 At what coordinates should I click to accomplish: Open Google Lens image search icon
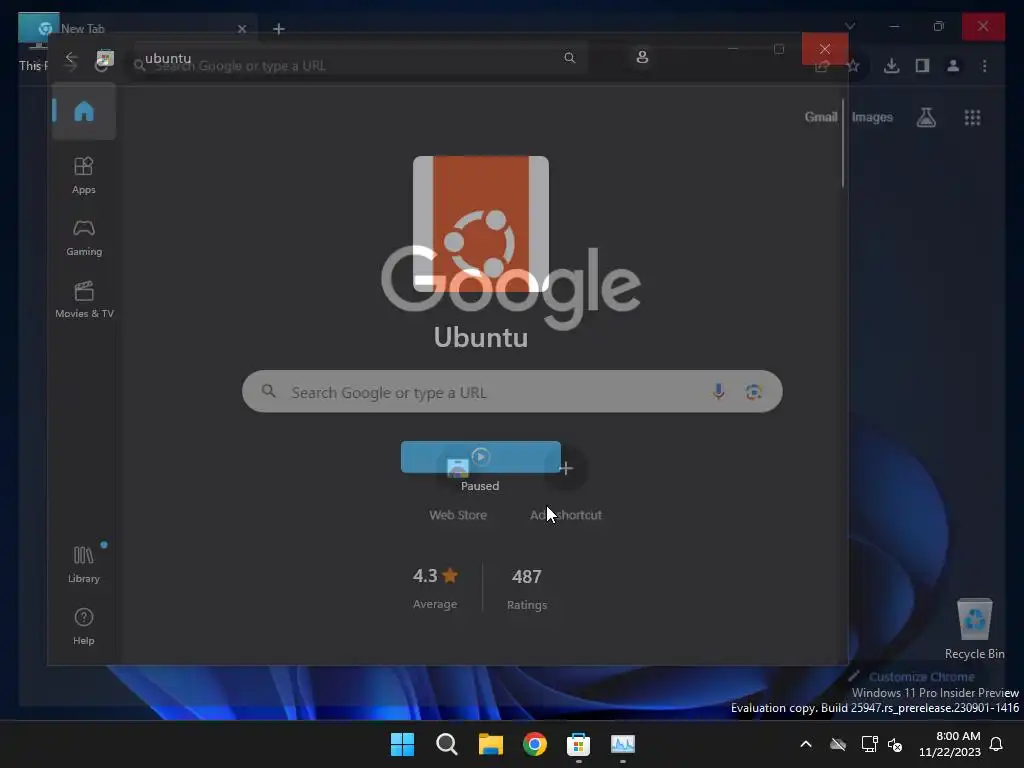753,392
